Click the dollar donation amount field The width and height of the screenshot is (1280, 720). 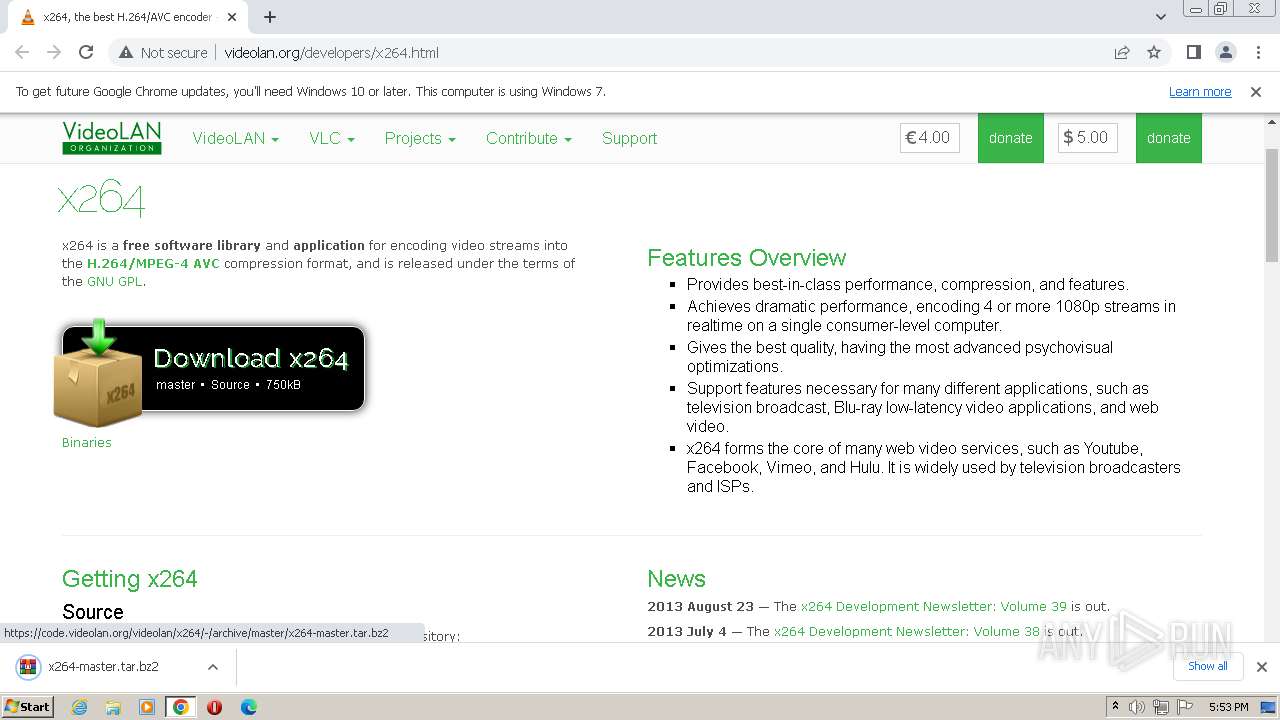[1088, 138]
